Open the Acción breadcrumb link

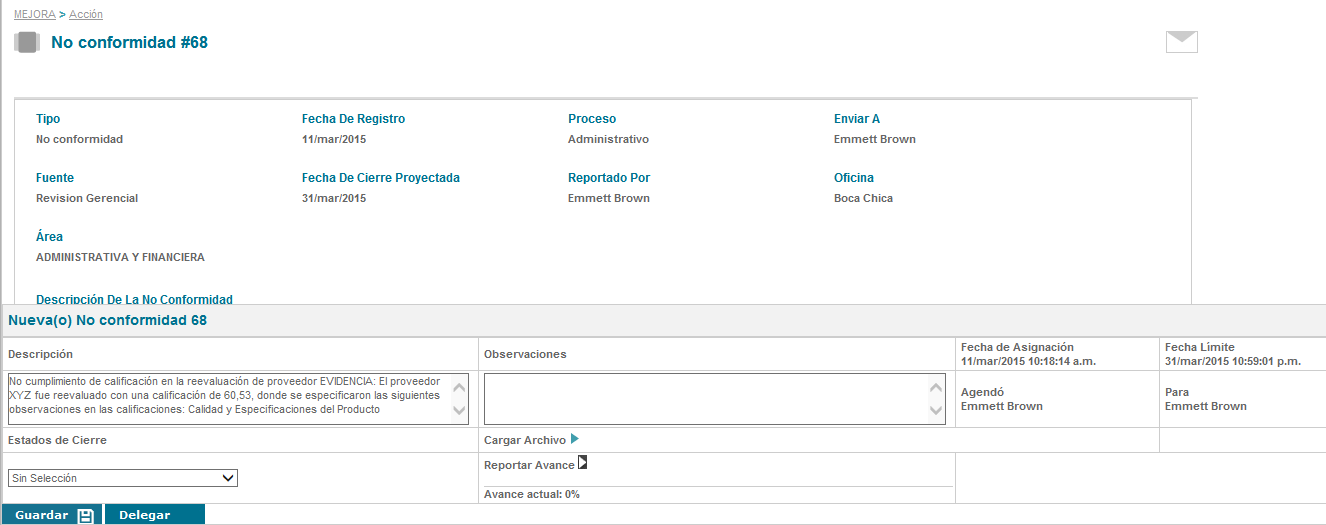point(86,14)
